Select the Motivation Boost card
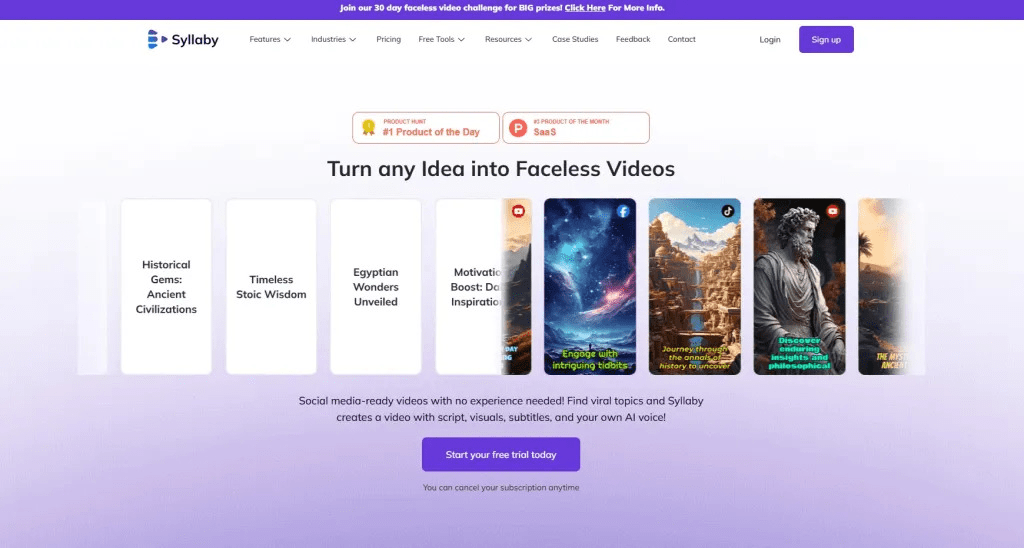The image size is (1024, 548). tap(469, 287)
